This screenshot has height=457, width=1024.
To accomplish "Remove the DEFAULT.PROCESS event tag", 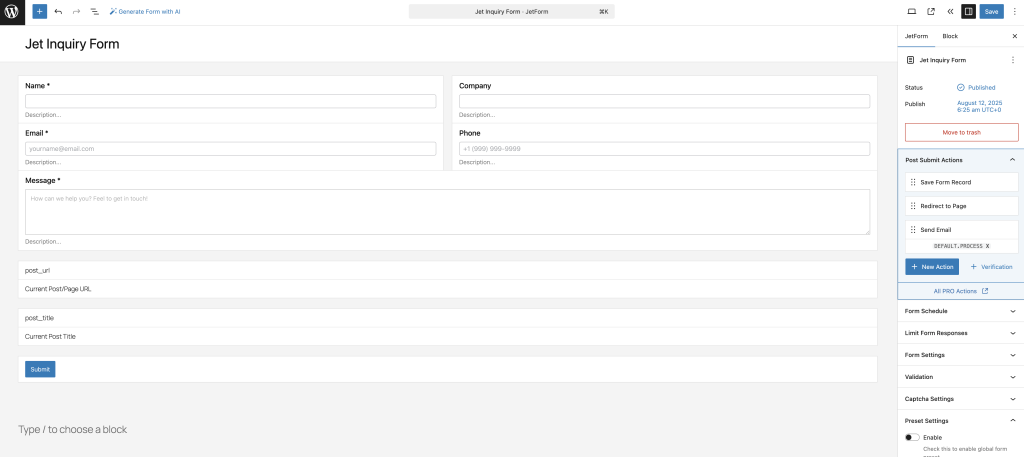I will click(987, 246).
